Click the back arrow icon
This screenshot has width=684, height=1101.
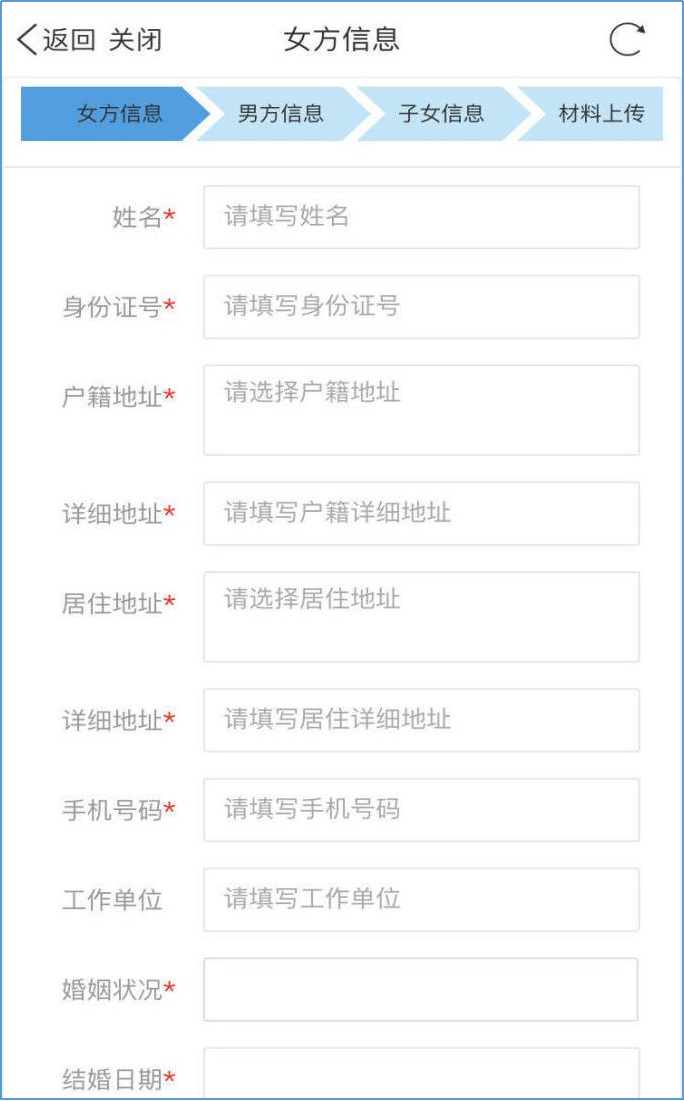click(x=27, y=40)
